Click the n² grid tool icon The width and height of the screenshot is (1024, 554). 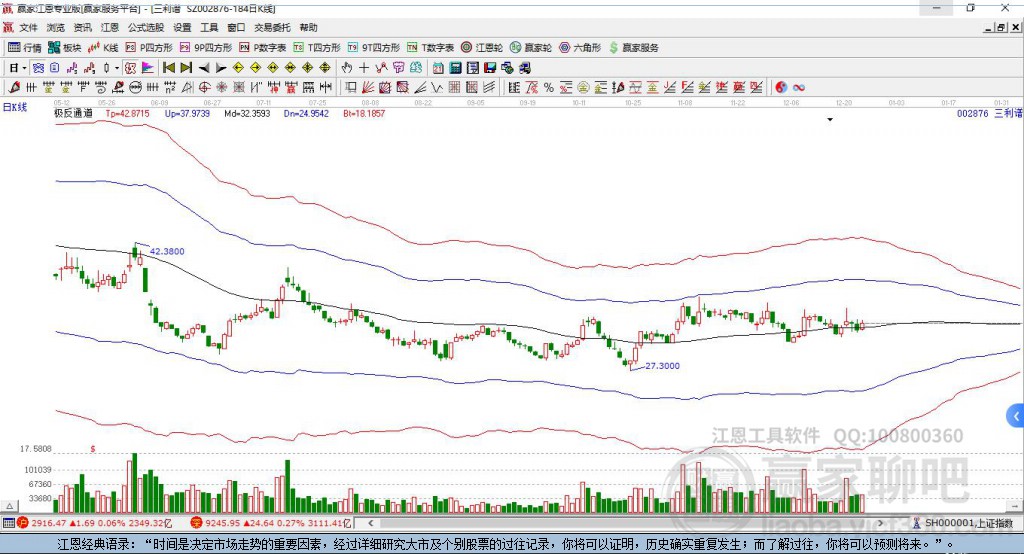click(x=170, y=88)
